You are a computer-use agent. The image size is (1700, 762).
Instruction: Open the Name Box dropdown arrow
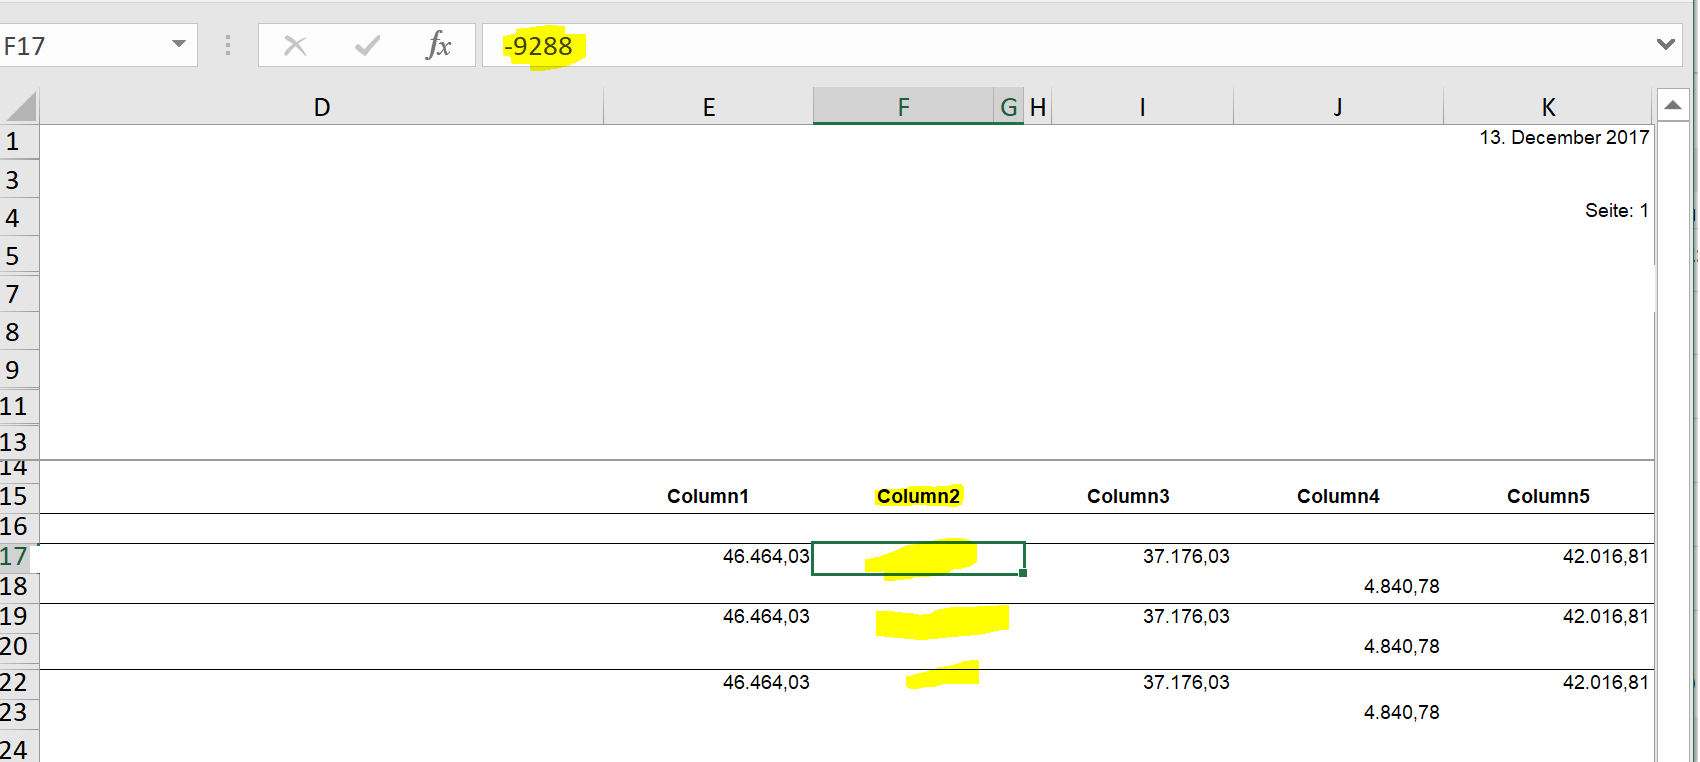tap(179, 45)
